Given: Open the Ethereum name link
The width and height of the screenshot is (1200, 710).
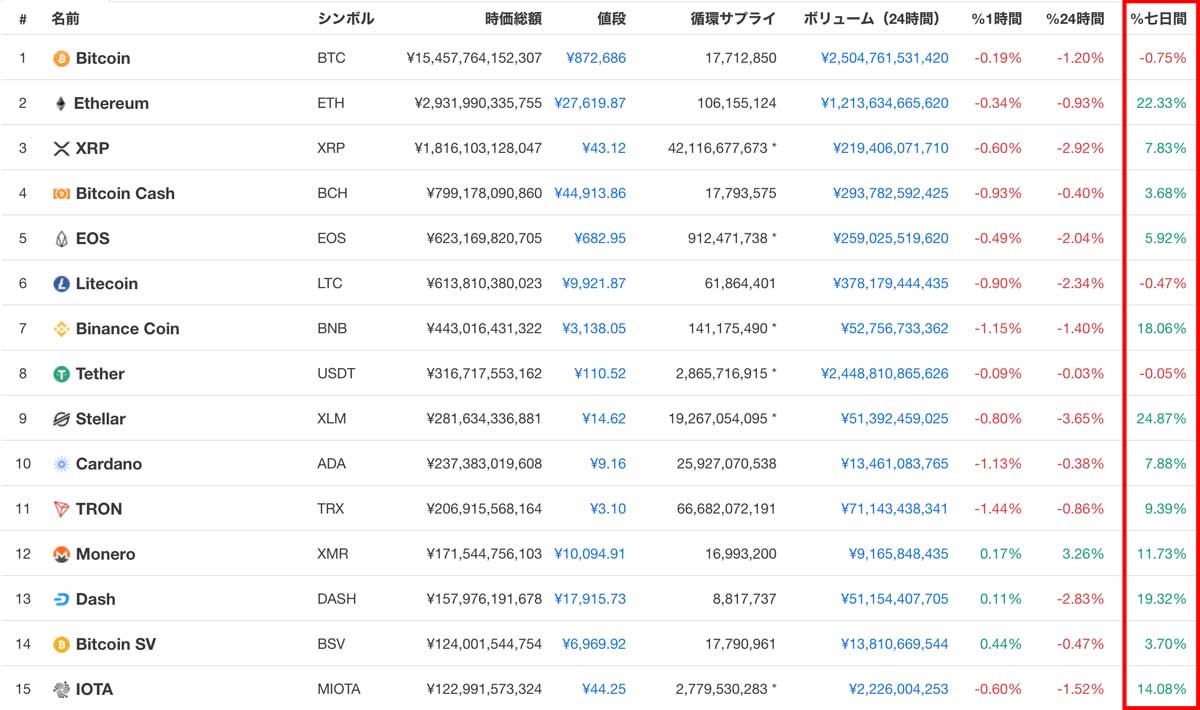Looking at the screenshot, I should (x=111, y=103).
